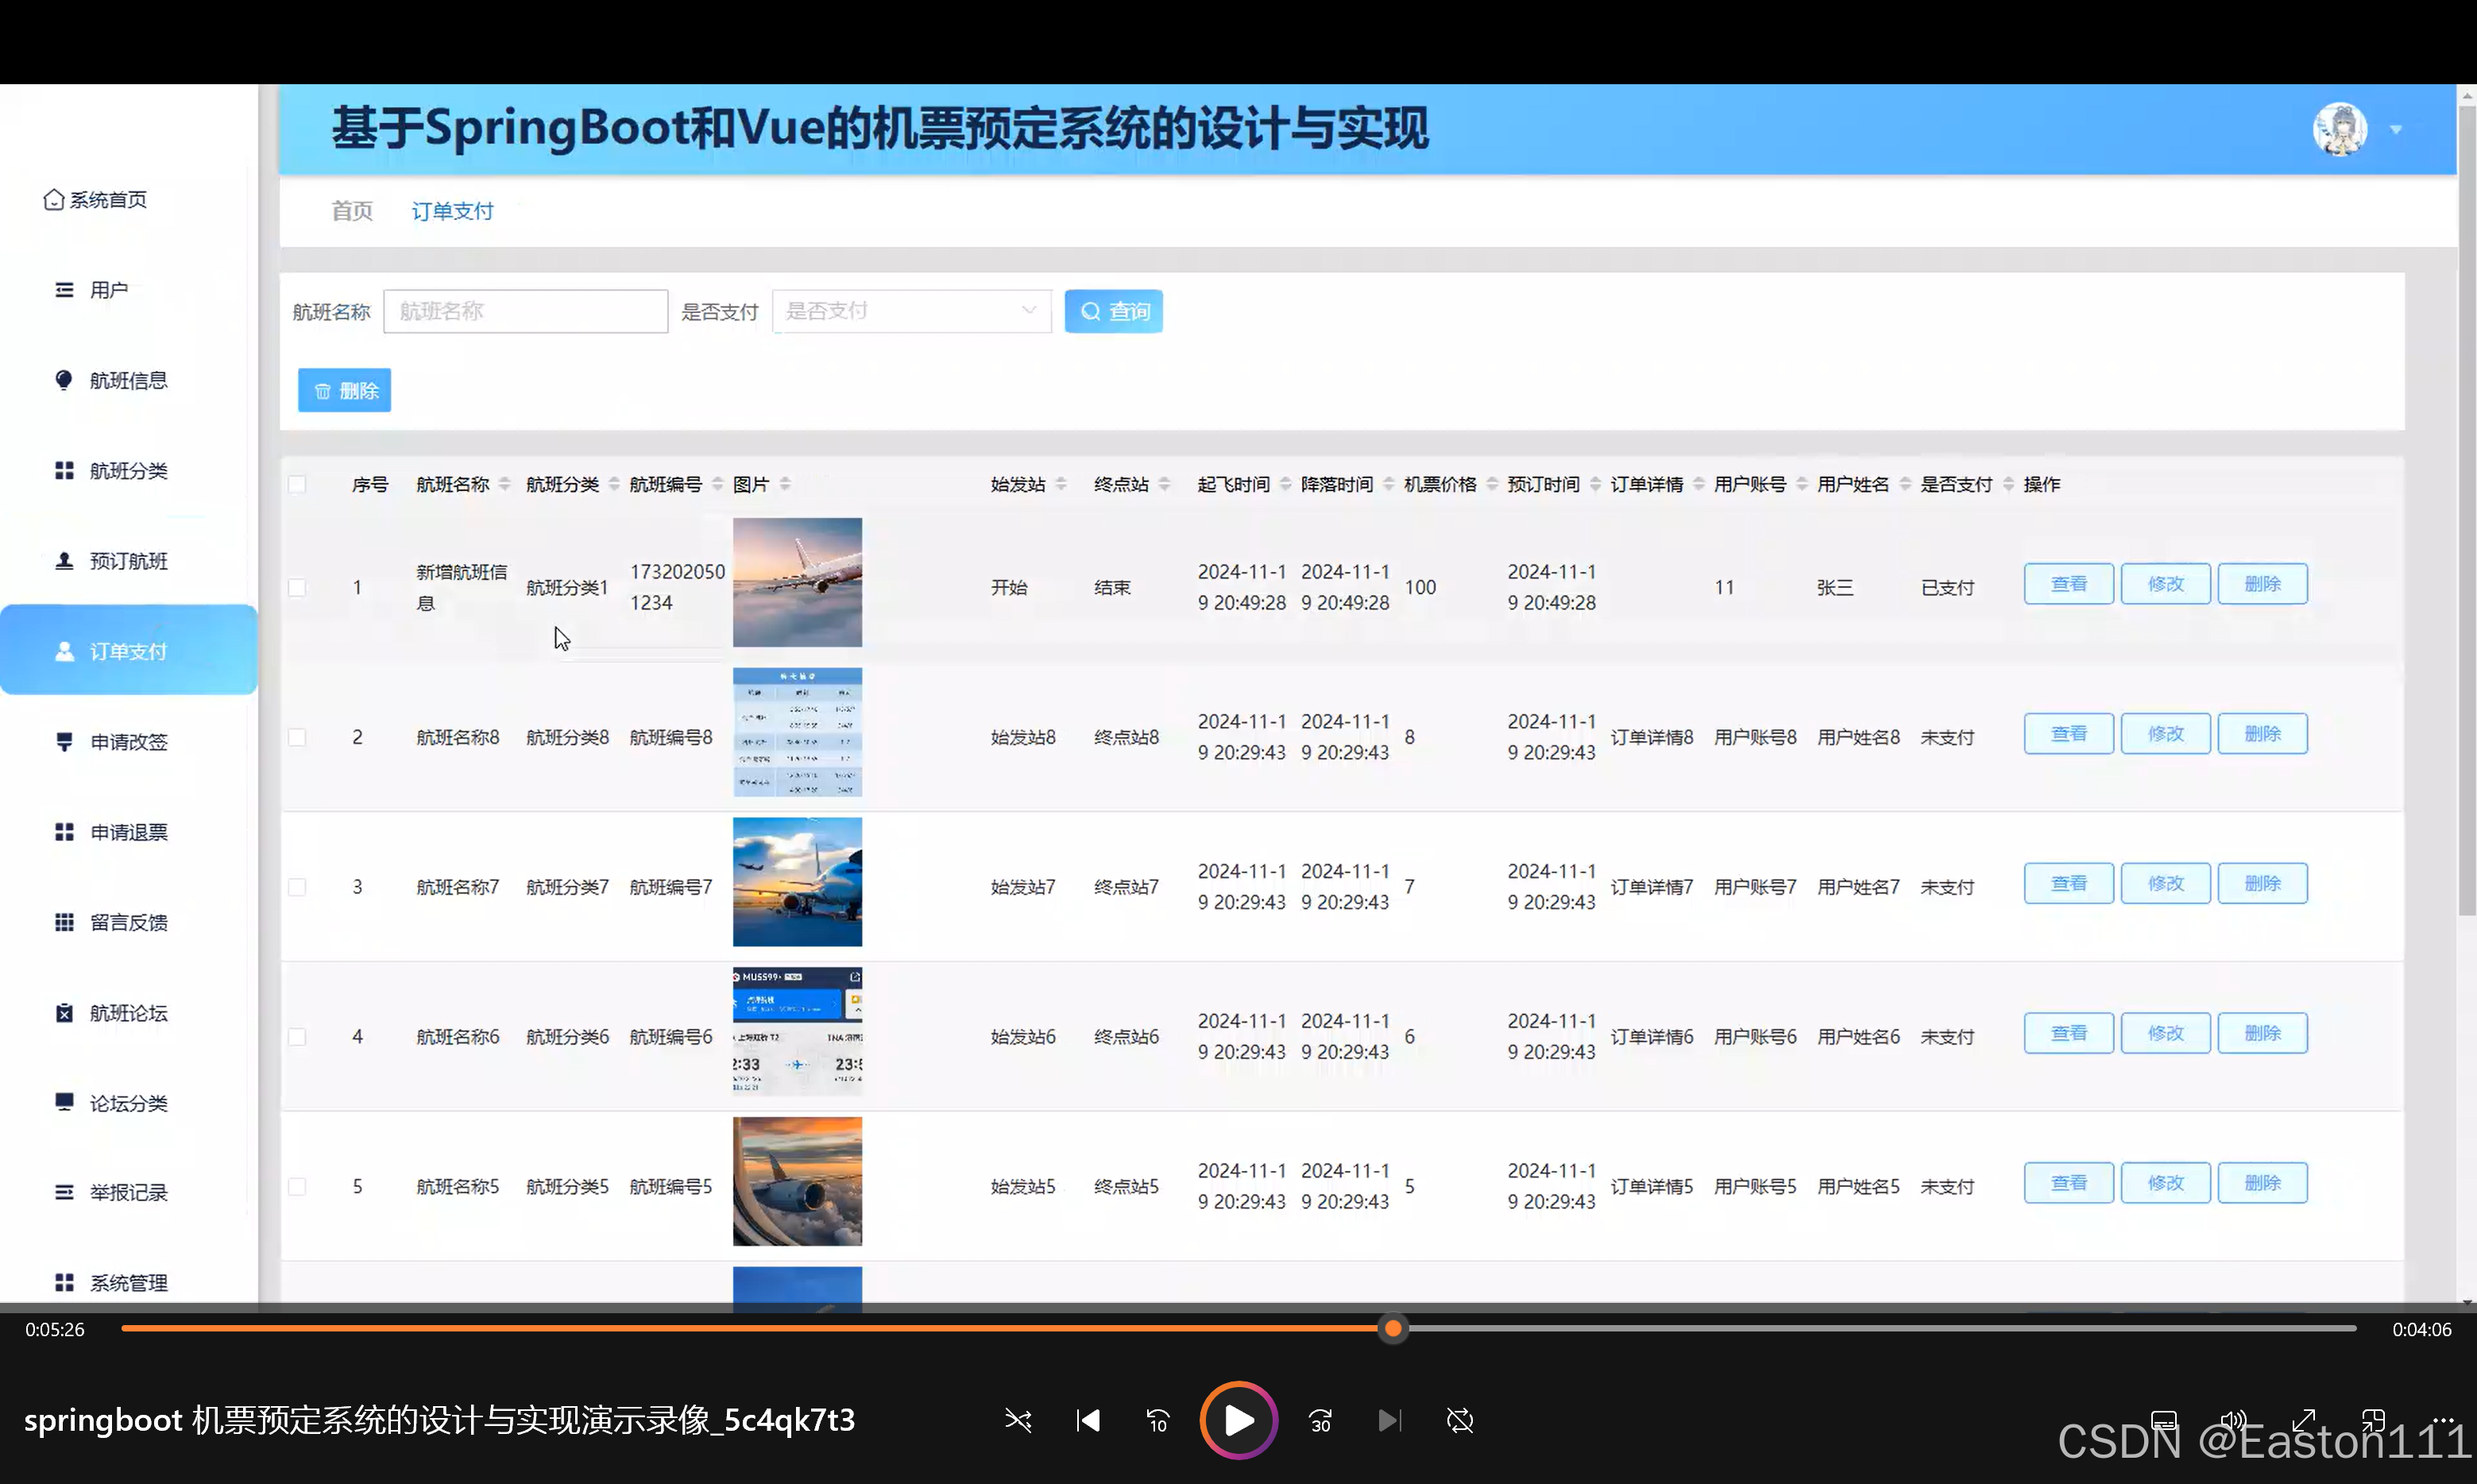Sort by 航班分类 column arrows
This screenshot has height=1484, width=2477.
tap(614, 484)
